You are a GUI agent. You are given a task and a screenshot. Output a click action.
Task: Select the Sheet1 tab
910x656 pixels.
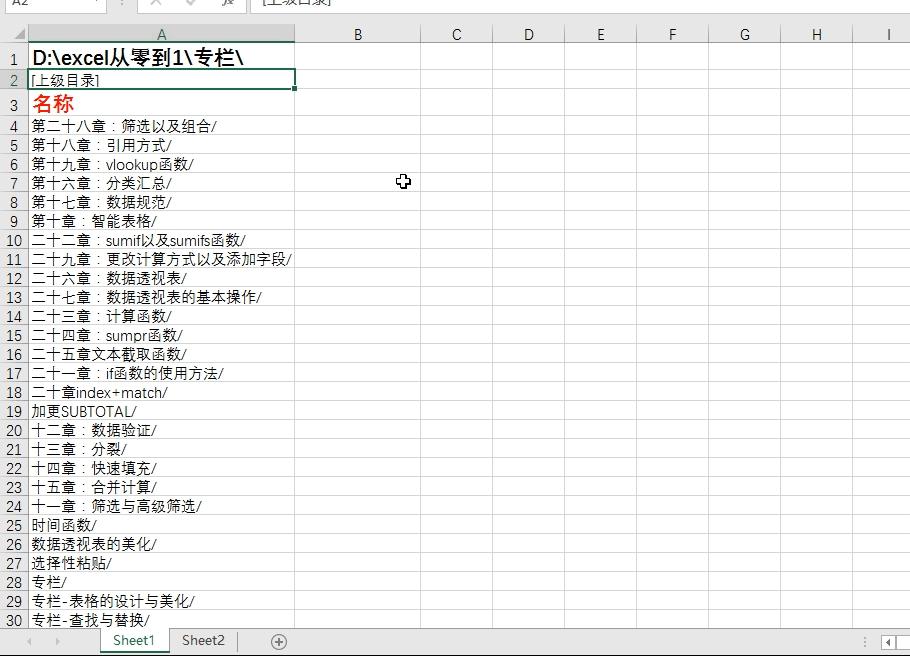134,641
